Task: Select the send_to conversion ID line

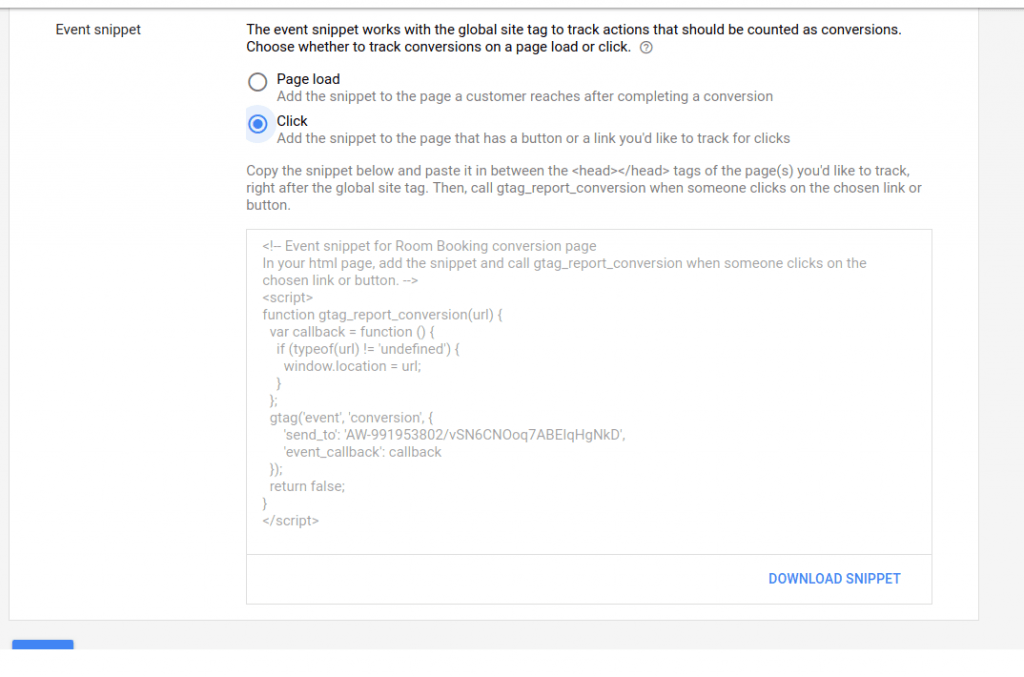Action: coord(450,434)
